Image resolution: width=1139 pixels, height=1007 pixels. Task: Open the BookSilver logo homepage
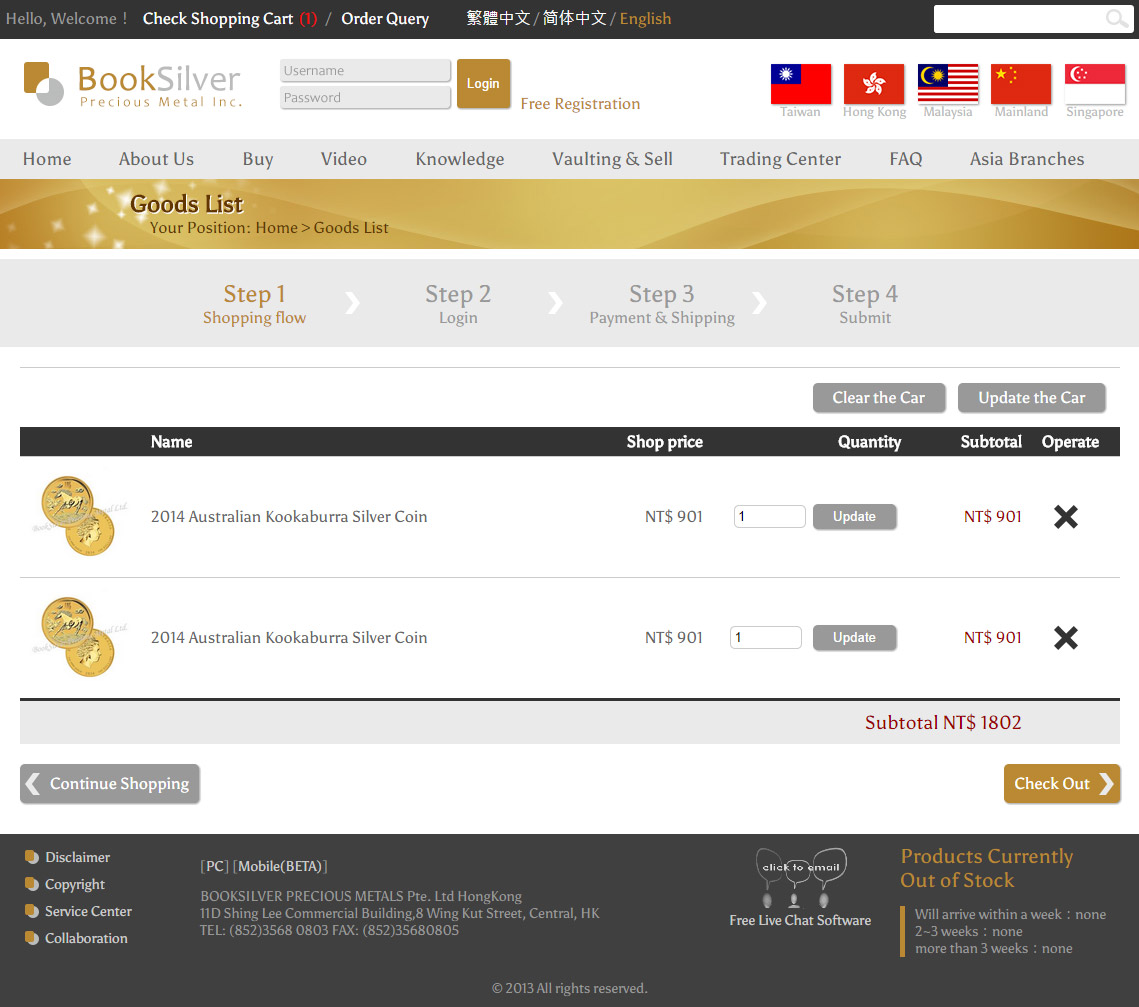point(133,85)
